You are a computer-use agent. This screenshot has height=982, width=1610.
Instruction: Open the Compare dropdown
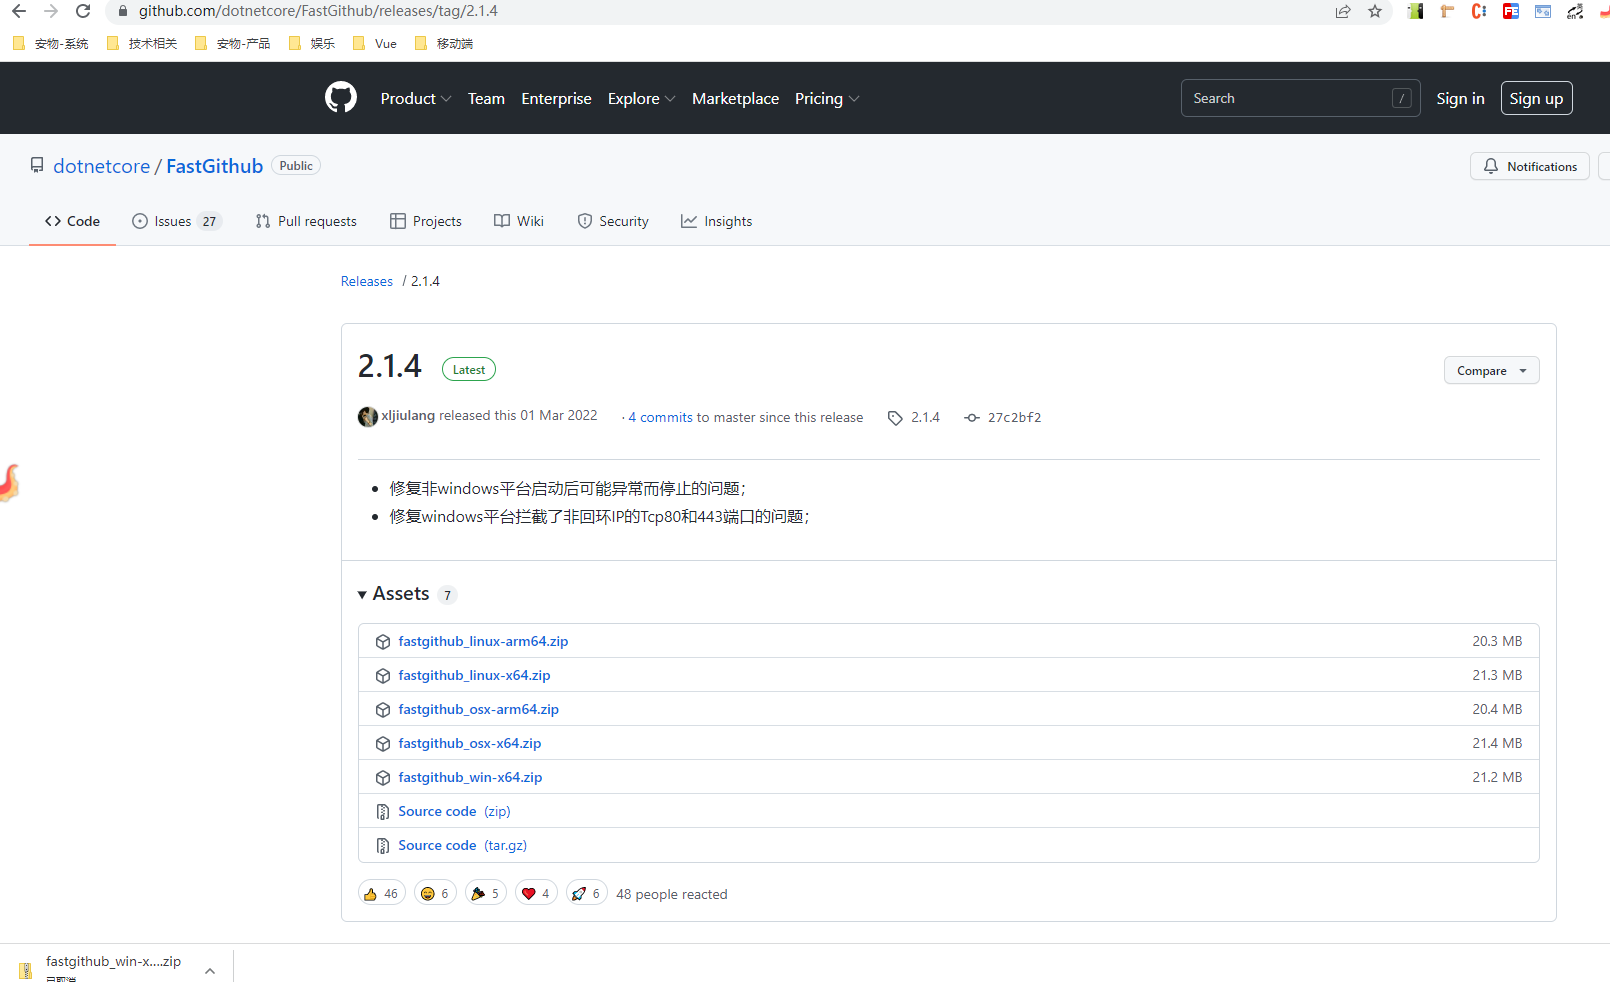[1491, 370]
